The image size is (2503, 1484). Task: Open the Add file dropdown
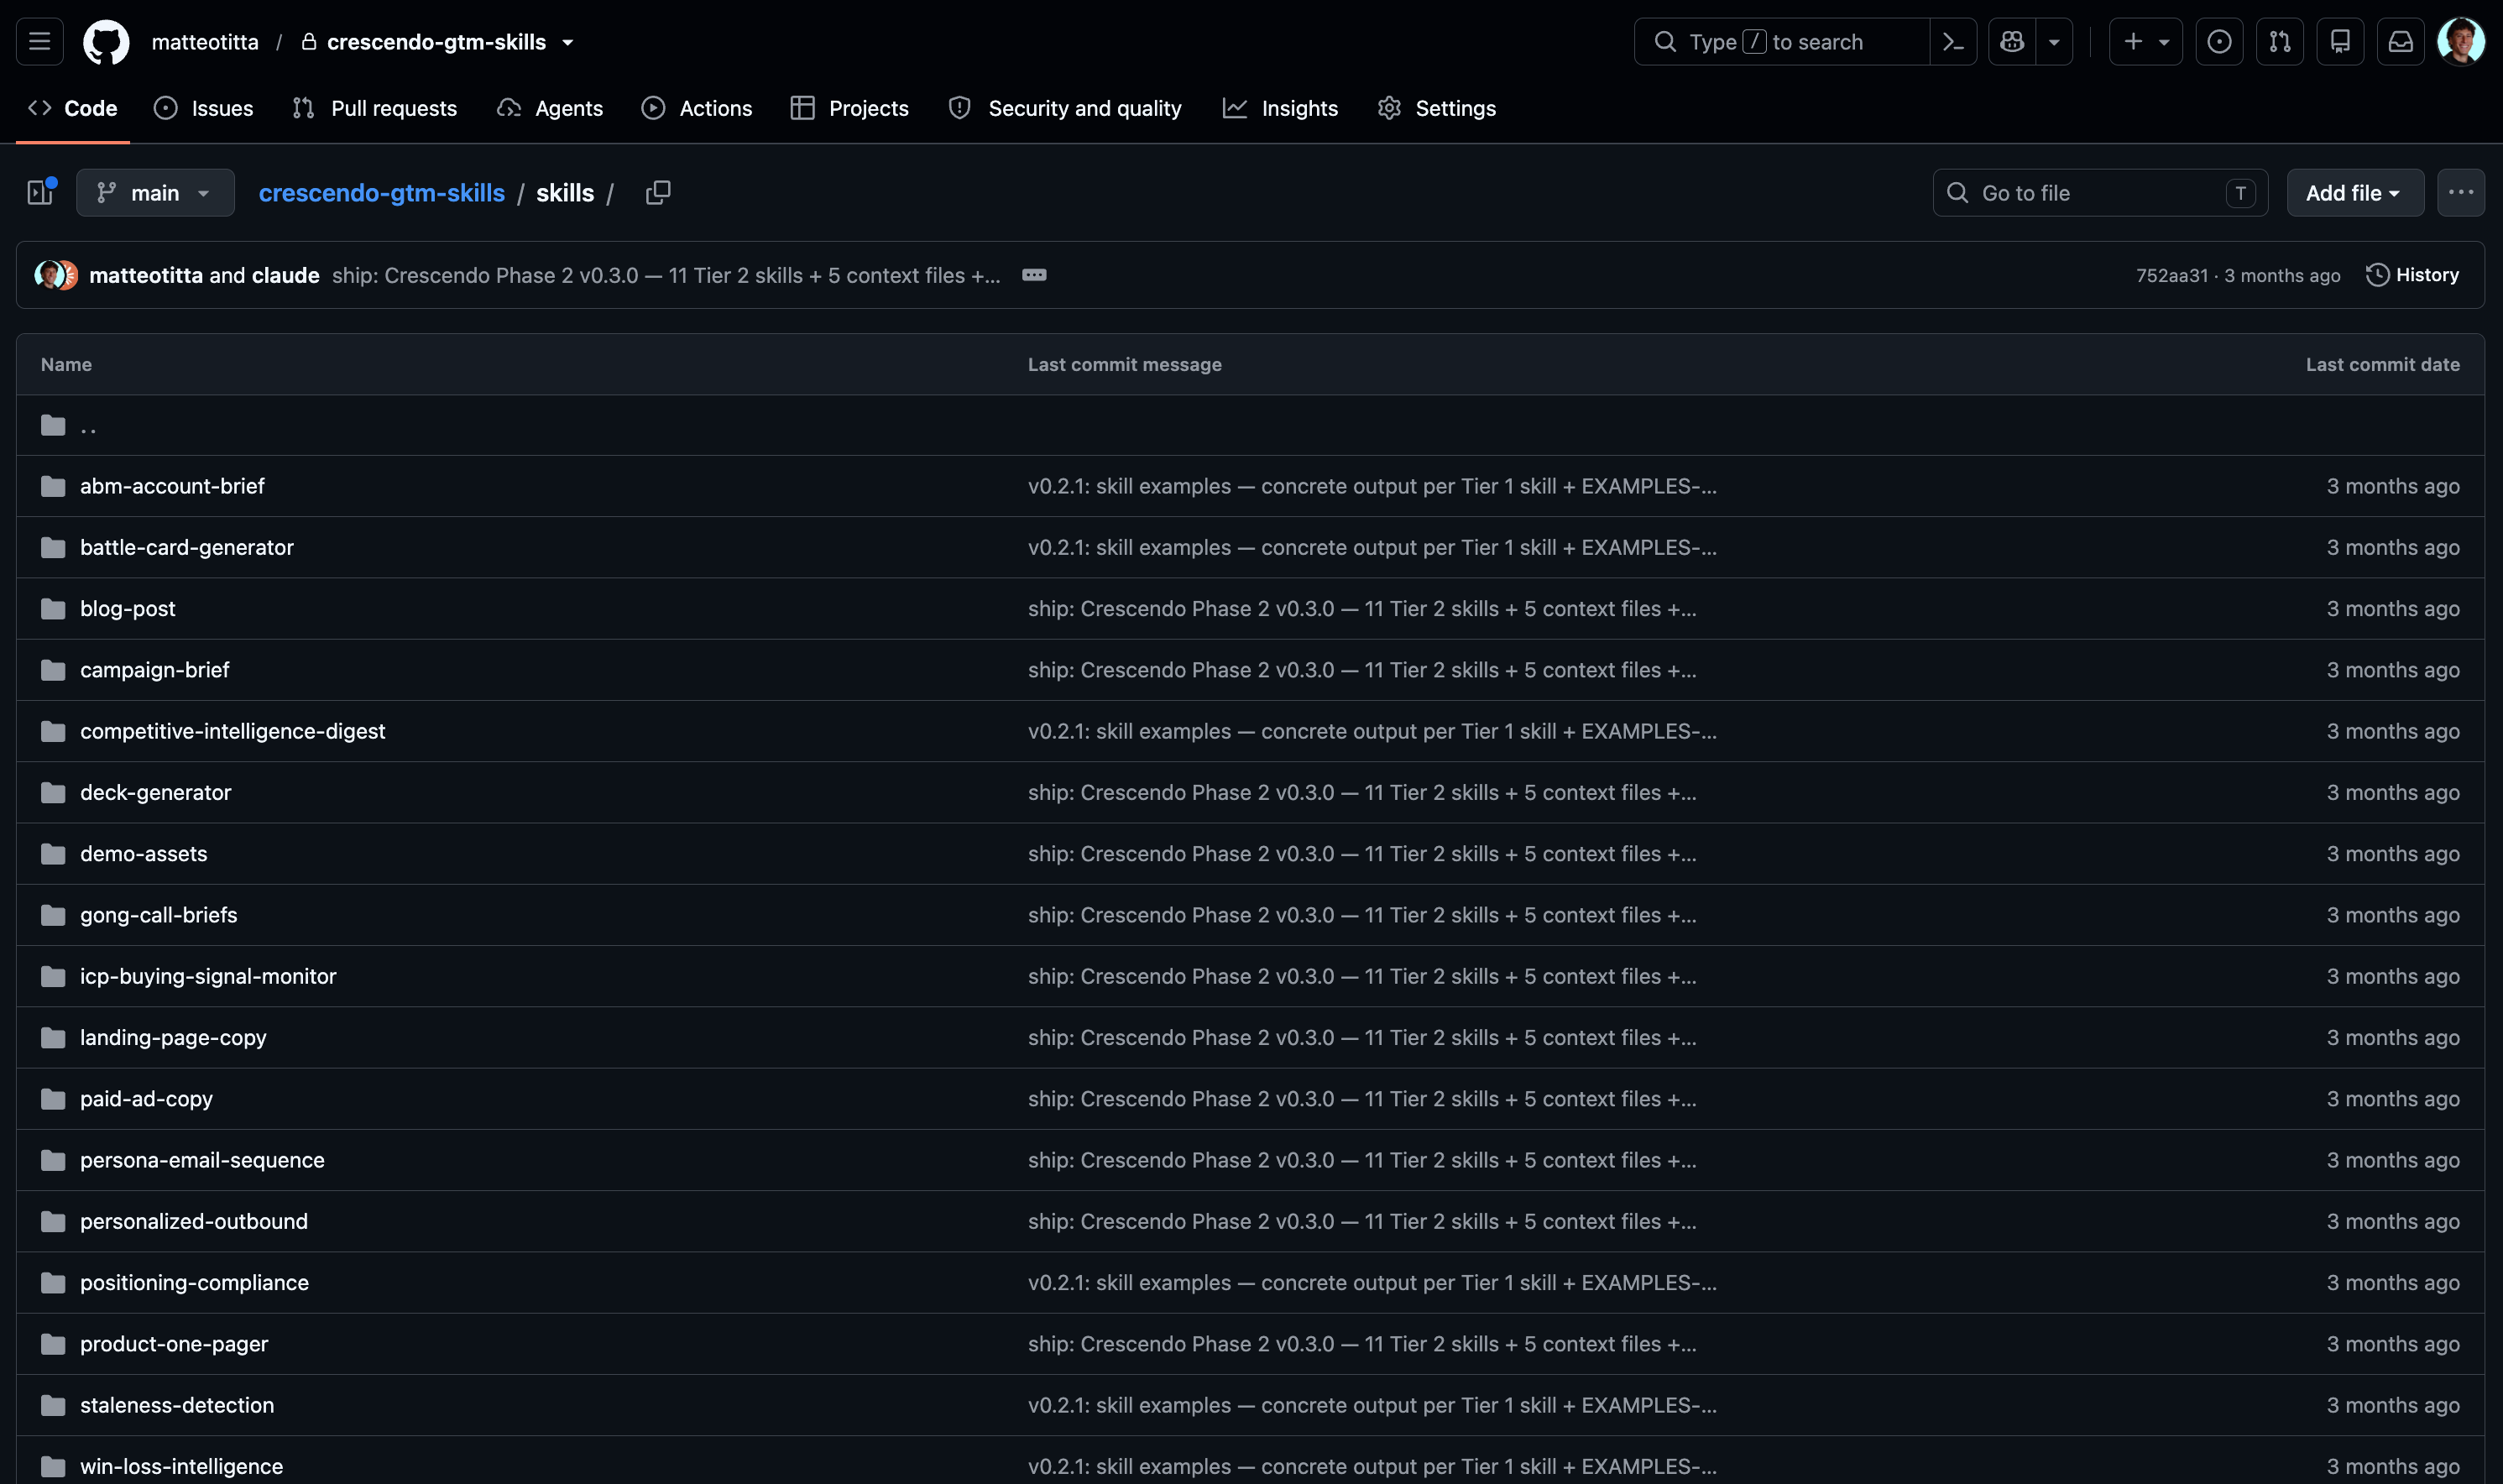click(2355, 193)
